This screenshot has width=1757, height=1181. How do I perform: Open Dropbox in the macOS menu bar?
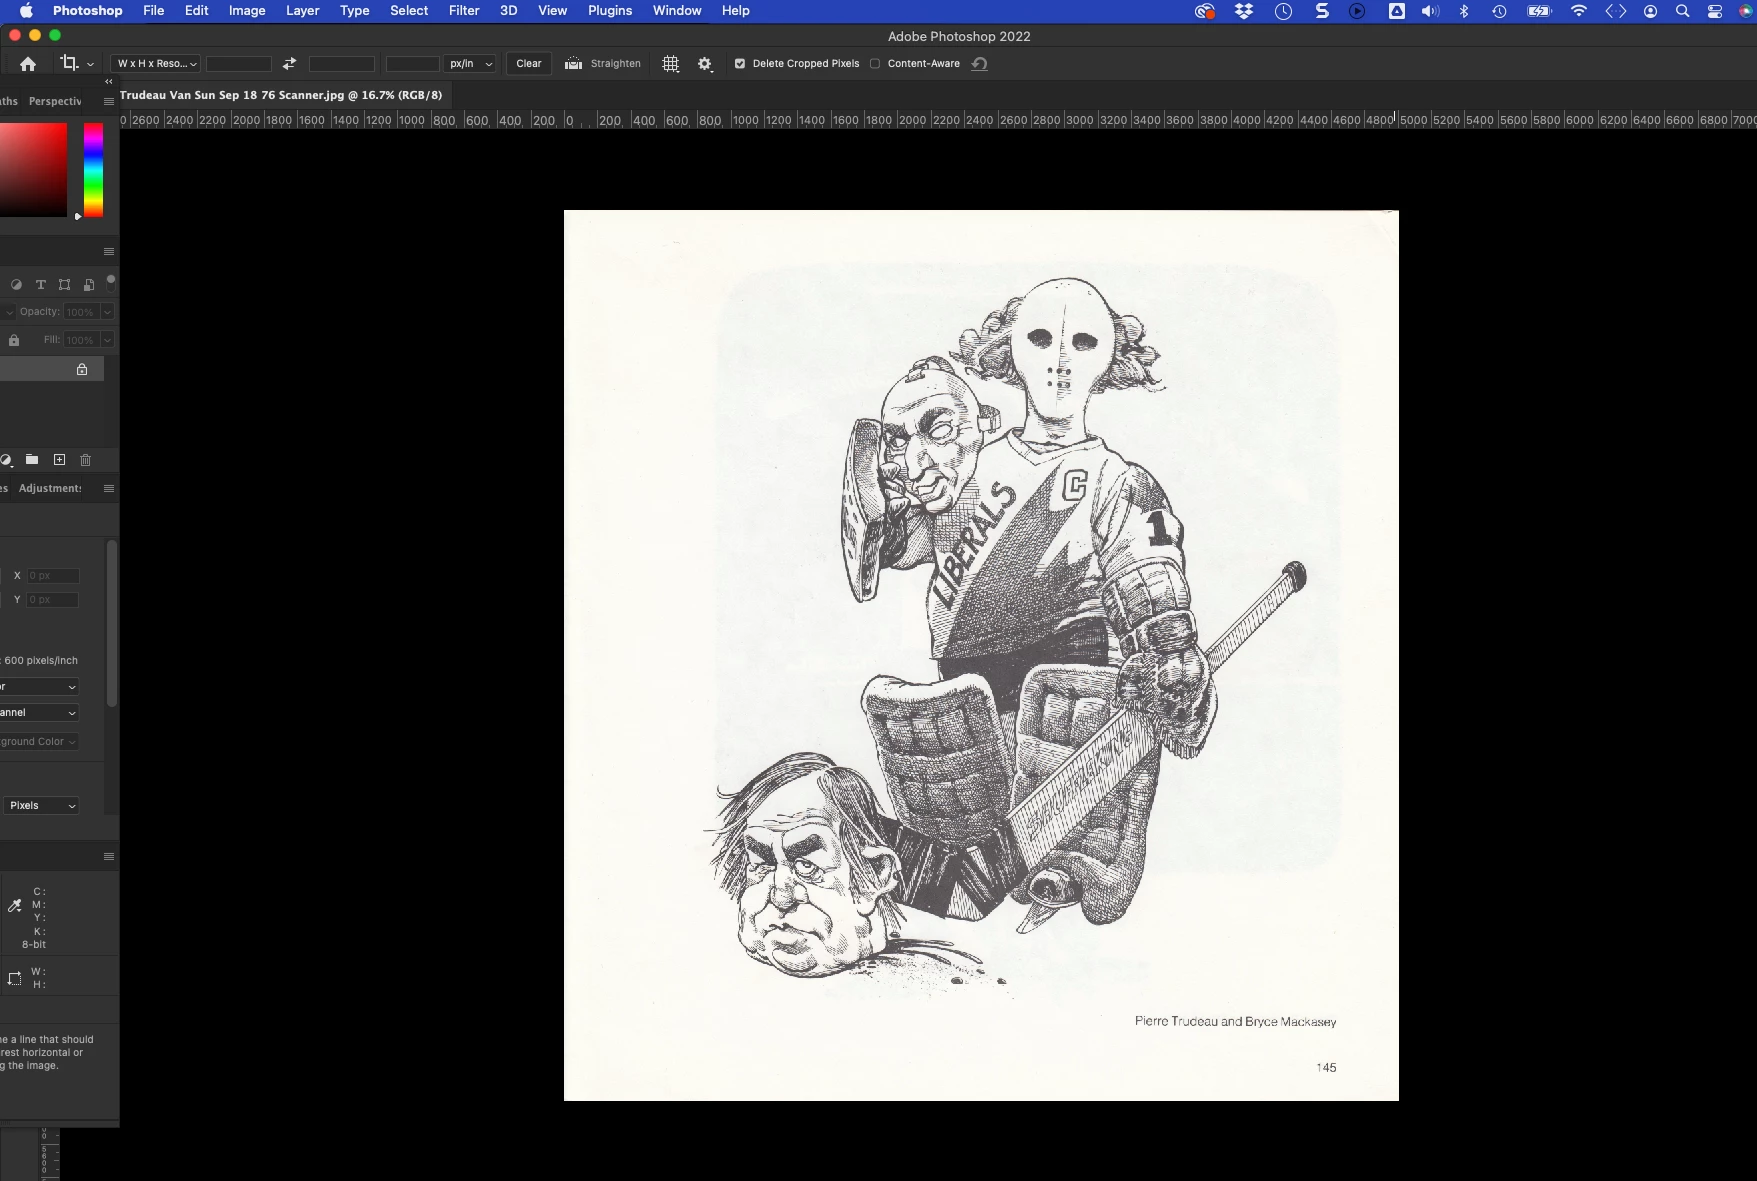(1244, 11)
